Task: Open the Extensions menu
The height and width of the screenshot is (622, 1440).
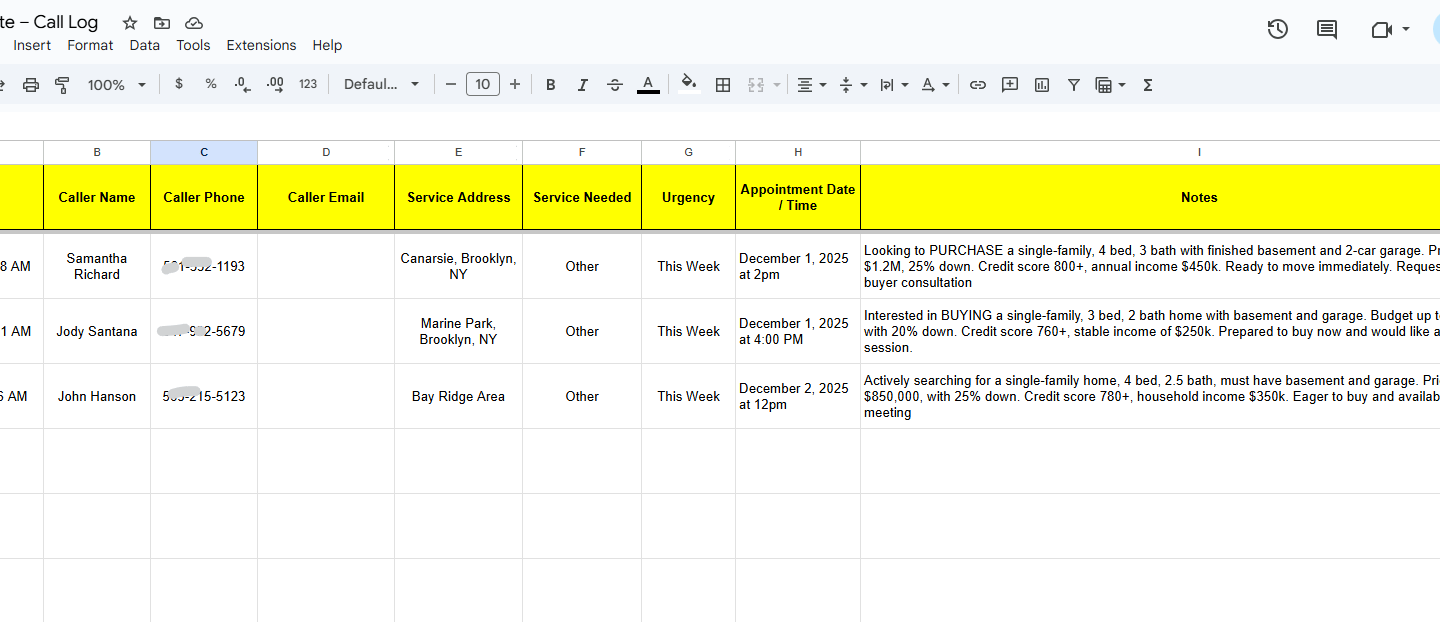Action: pos(261,45)
